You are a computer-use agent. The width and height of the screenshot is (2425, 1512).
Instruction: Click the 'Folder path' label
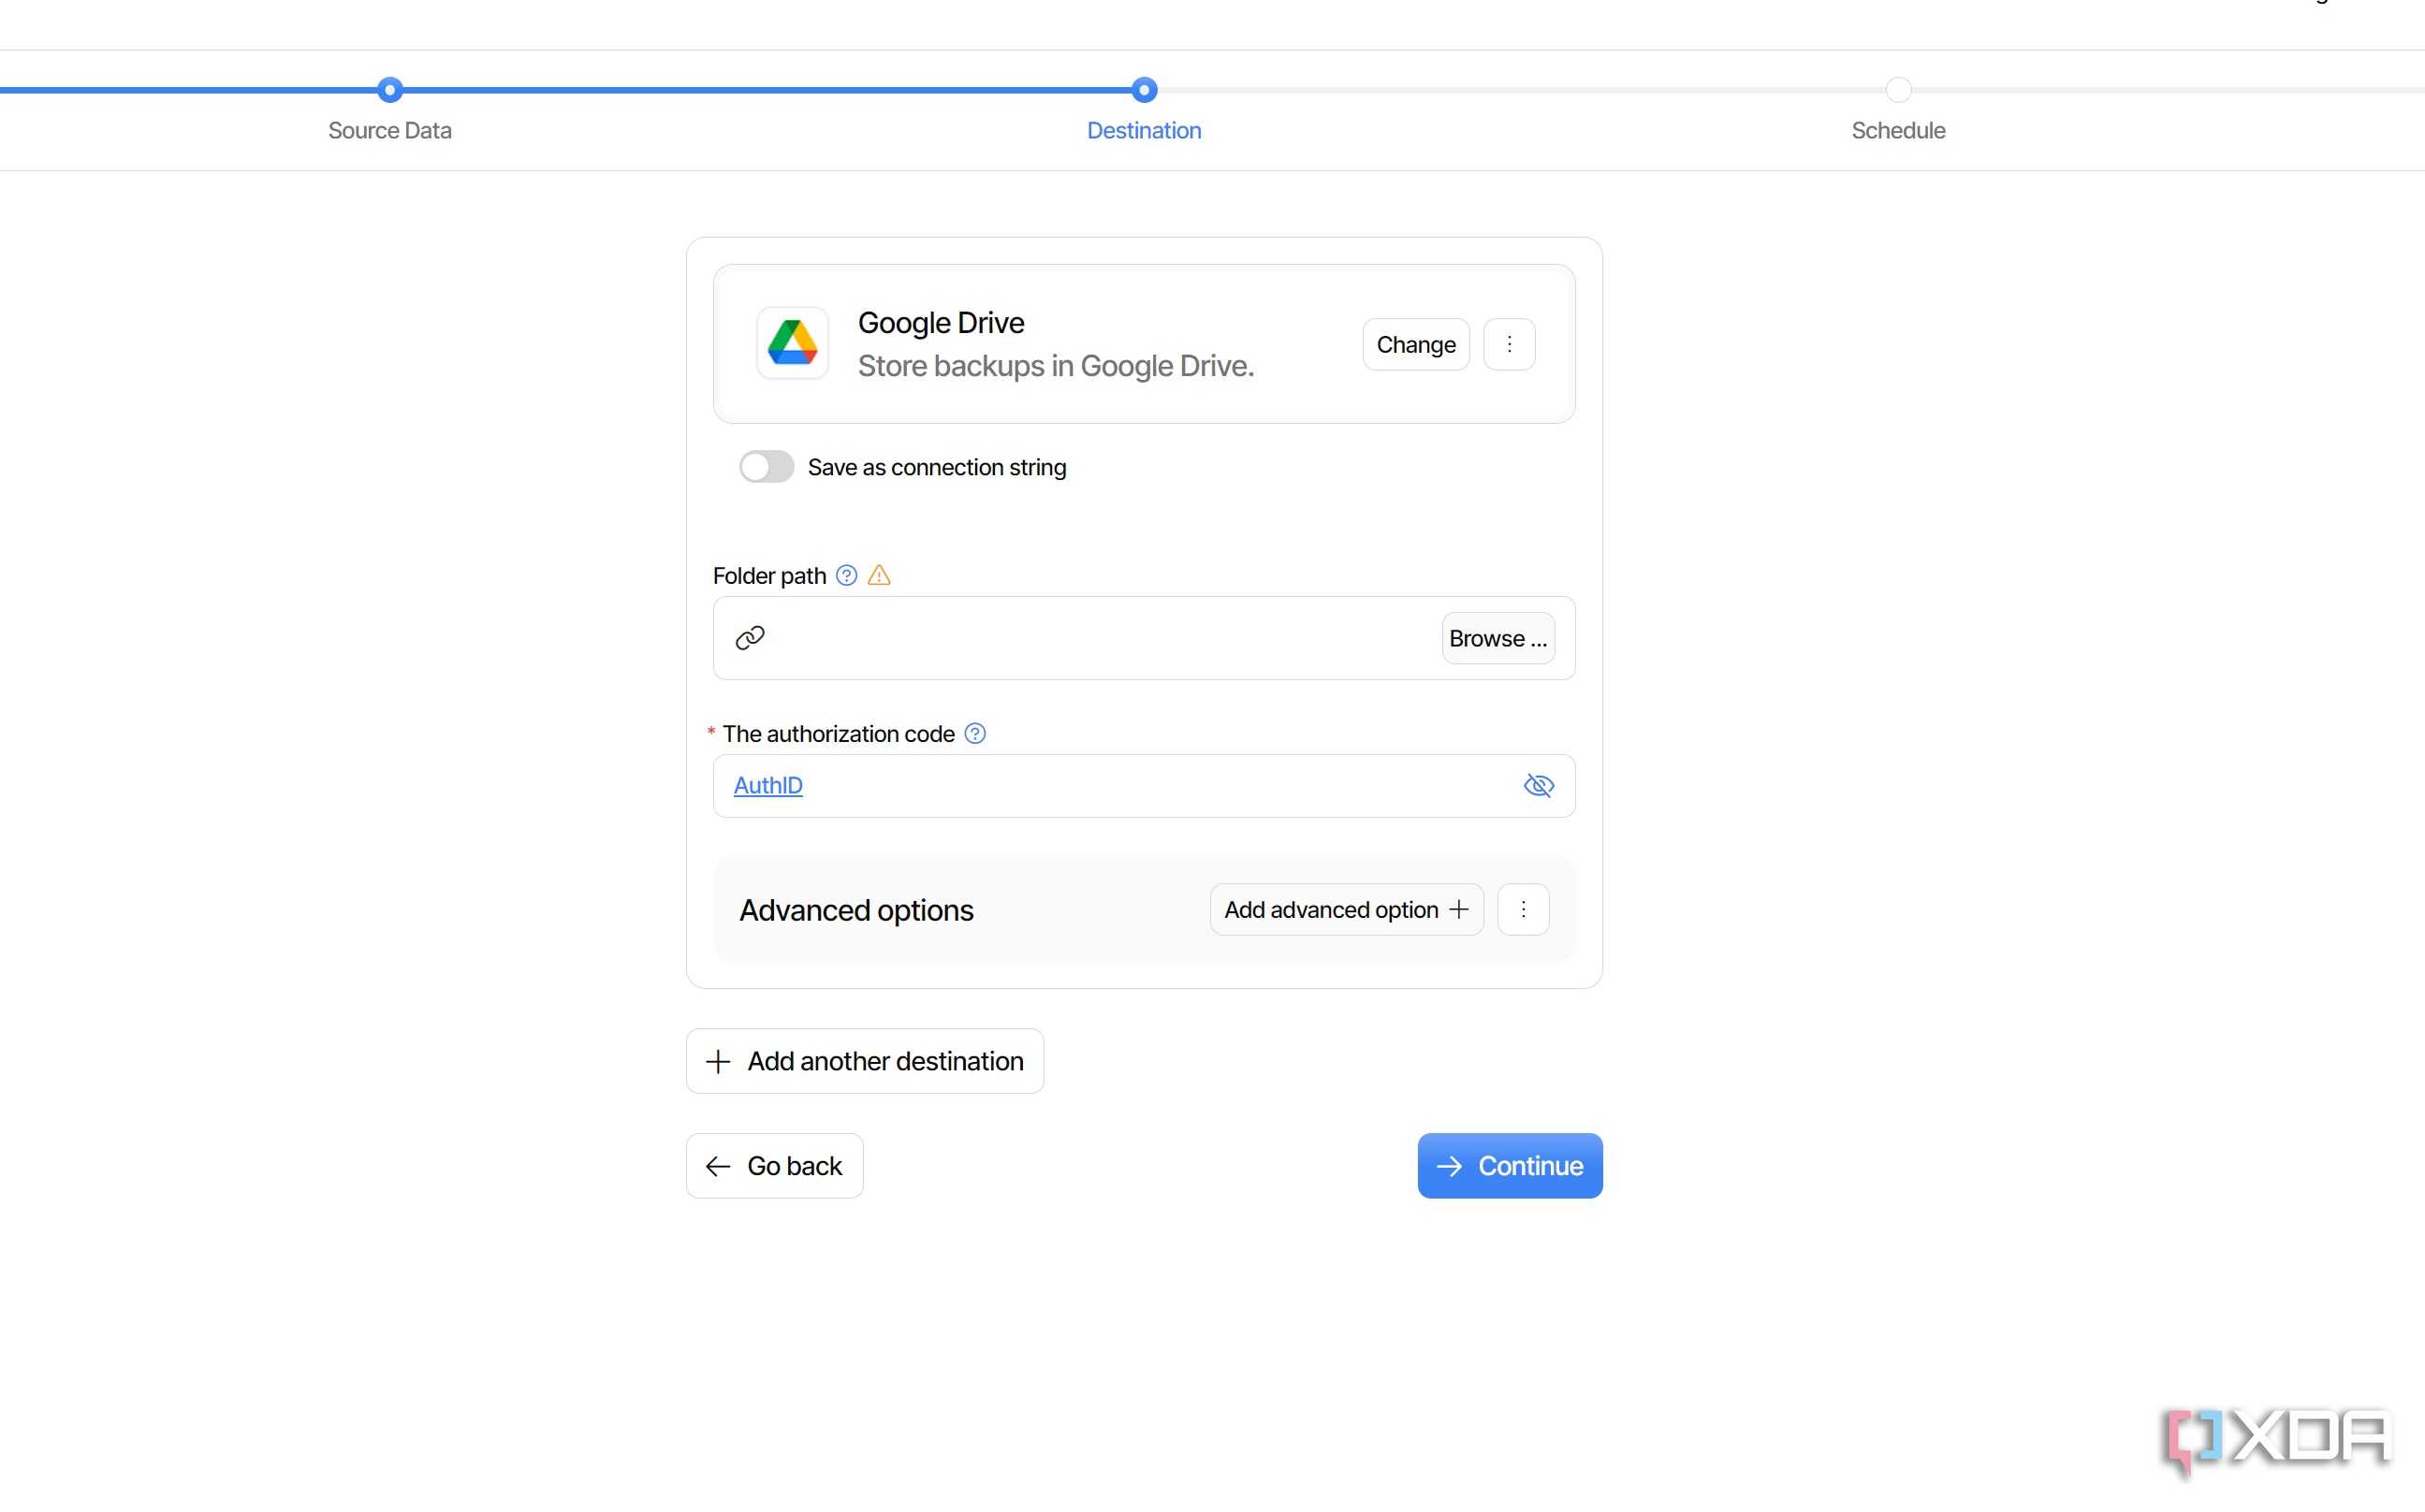tap(770, 576)
